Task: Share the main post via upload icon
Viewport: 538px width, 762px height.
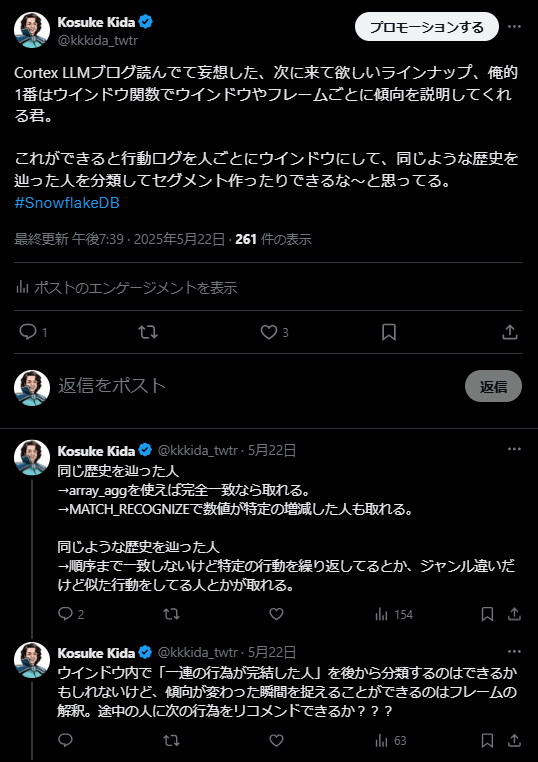Action: click(x=509, y=332)
